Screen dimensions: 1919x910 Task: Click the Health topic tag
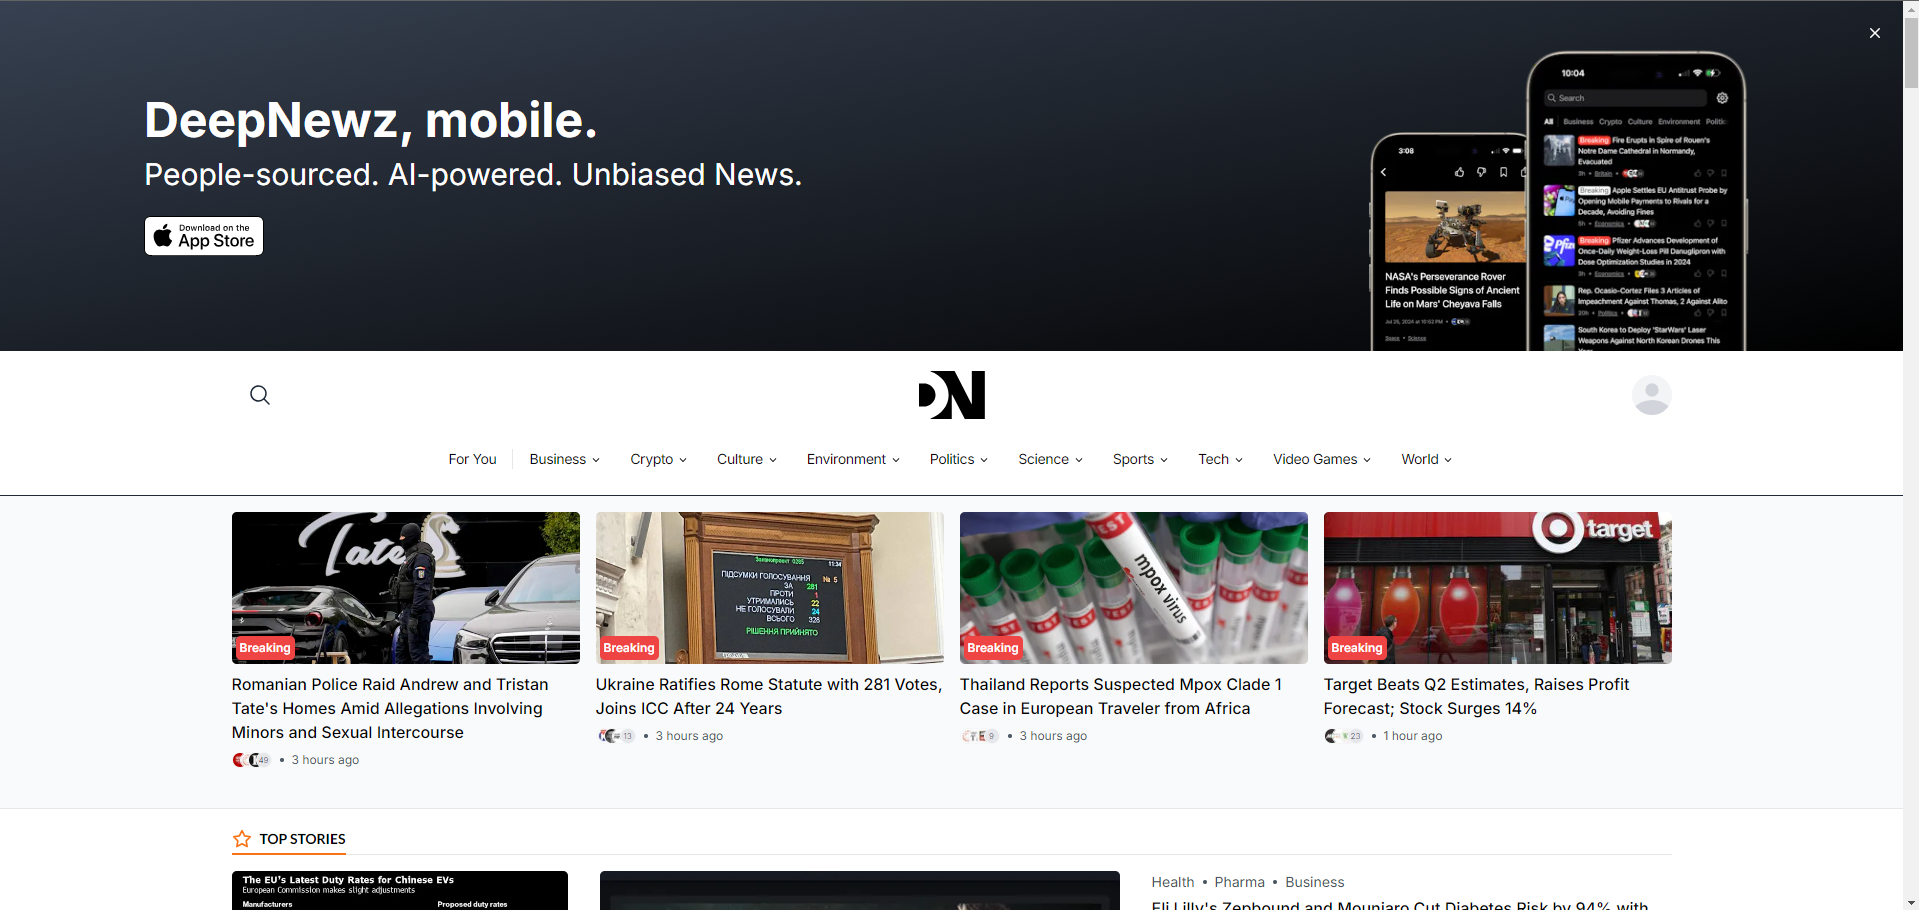pos(1172,882)
